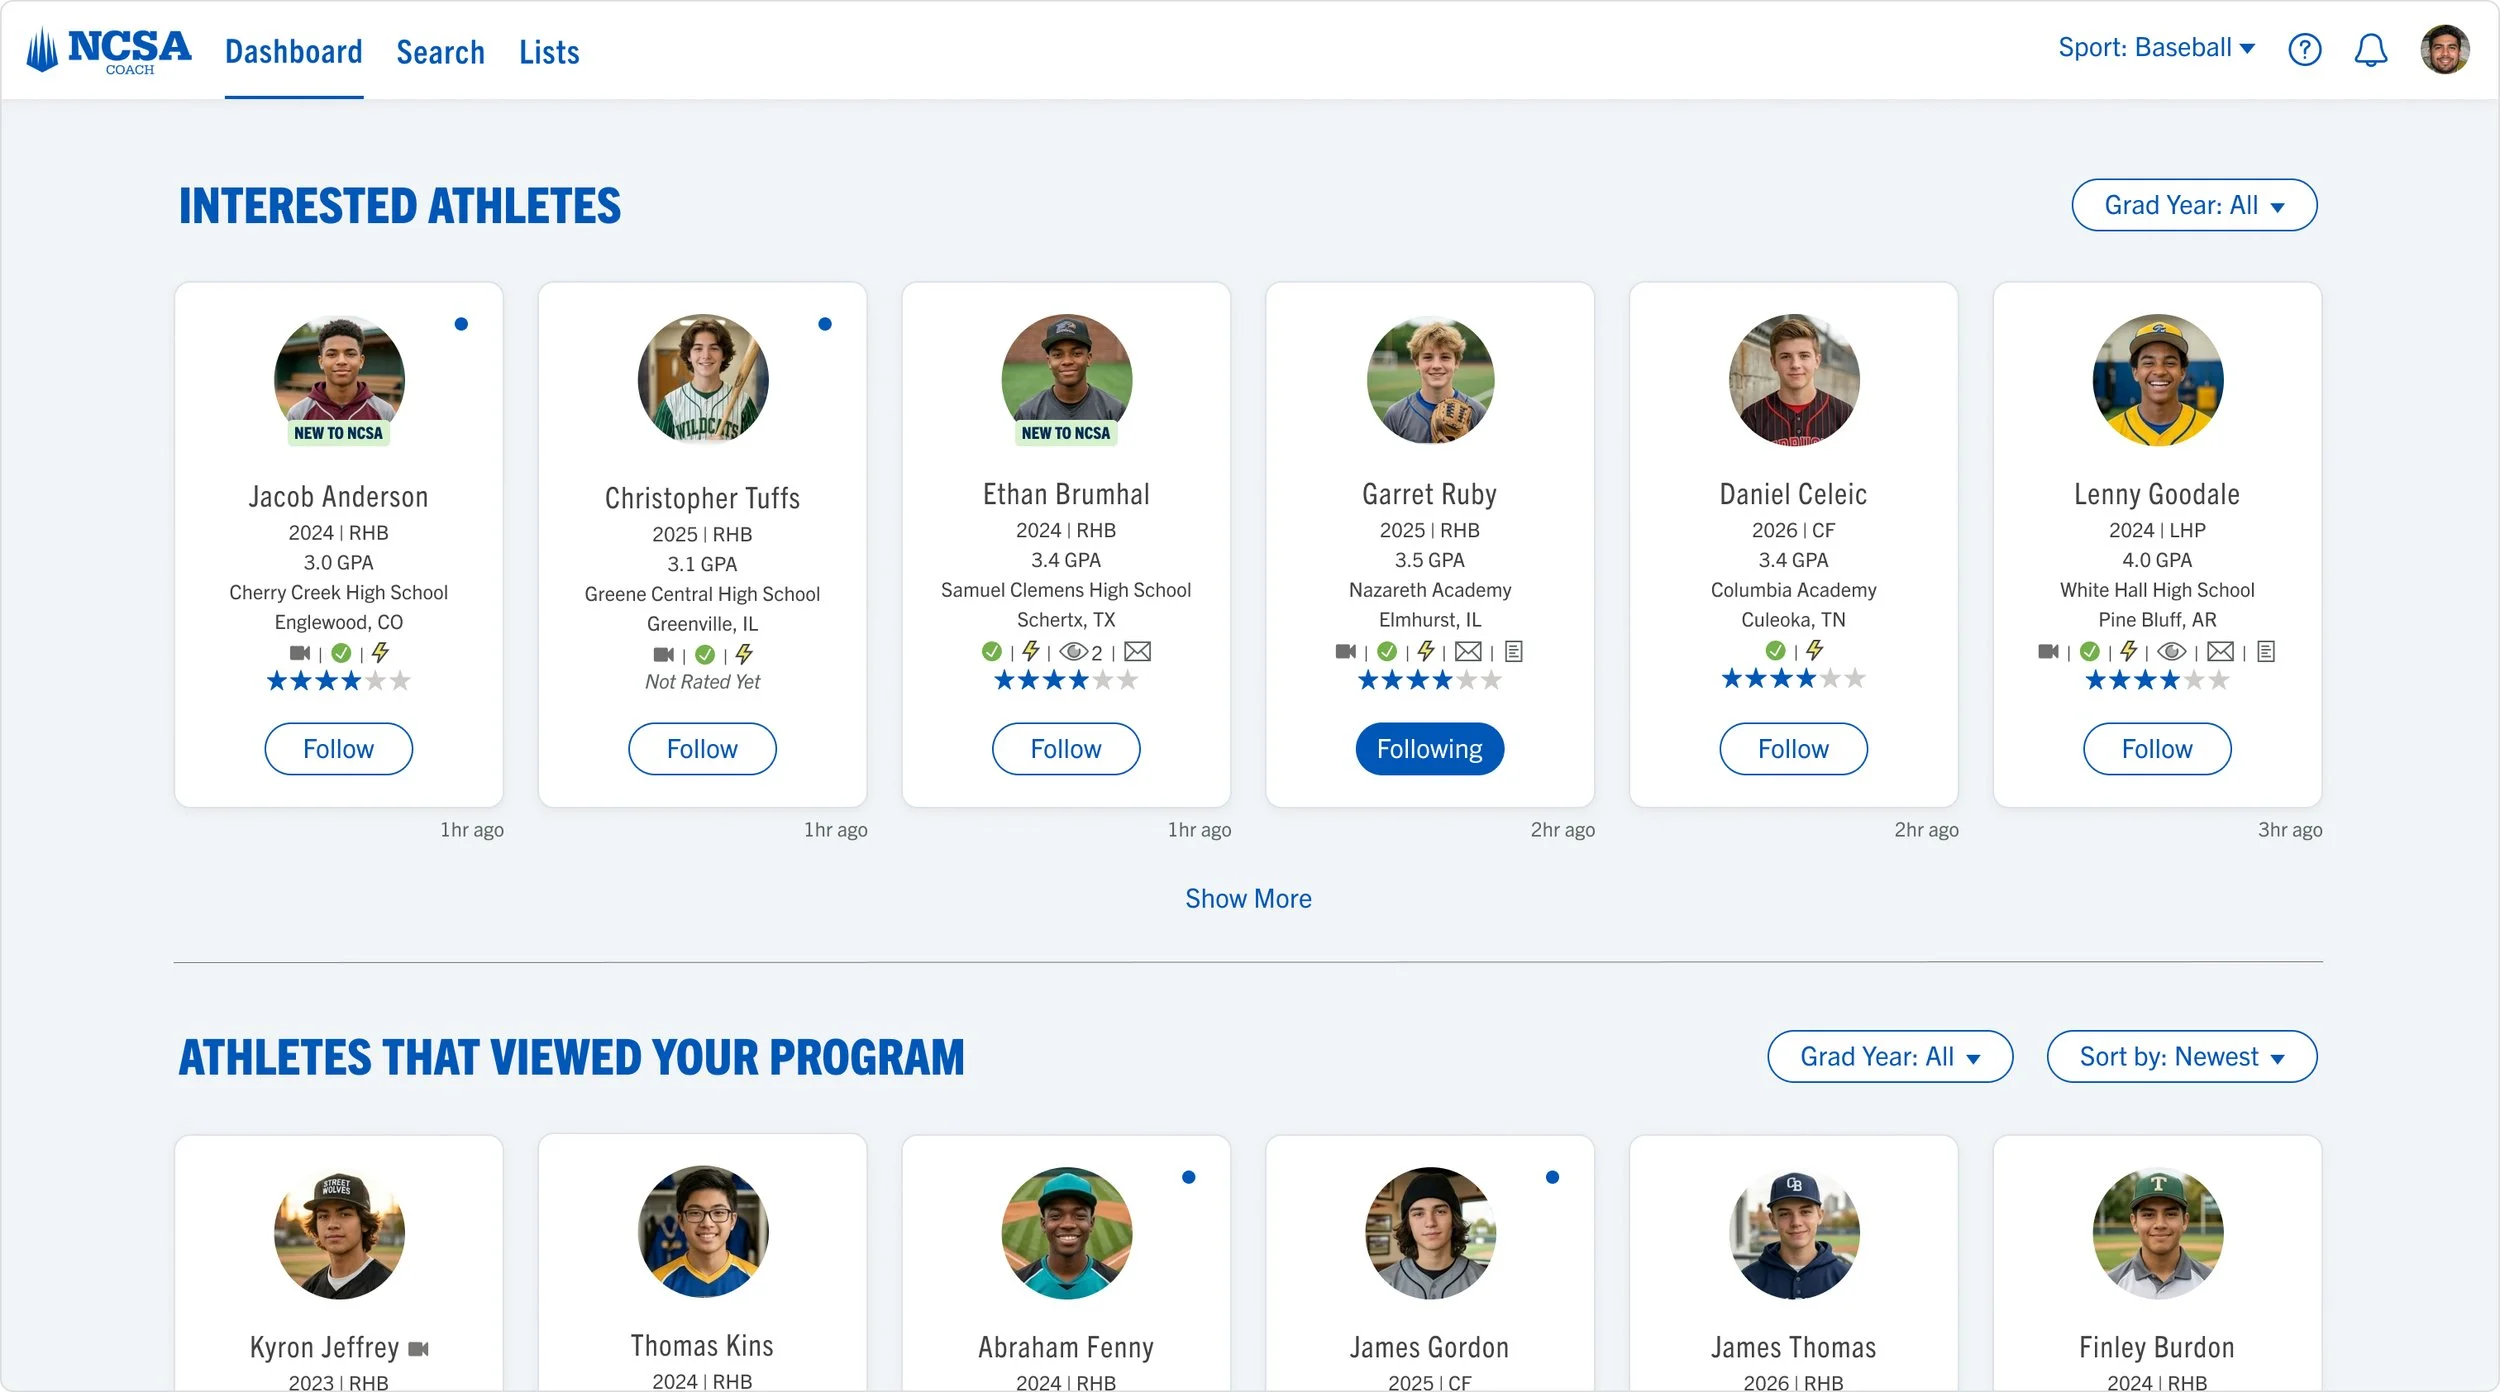
Task: Open the notifications bell icon
Action: tap(2370, 49)
